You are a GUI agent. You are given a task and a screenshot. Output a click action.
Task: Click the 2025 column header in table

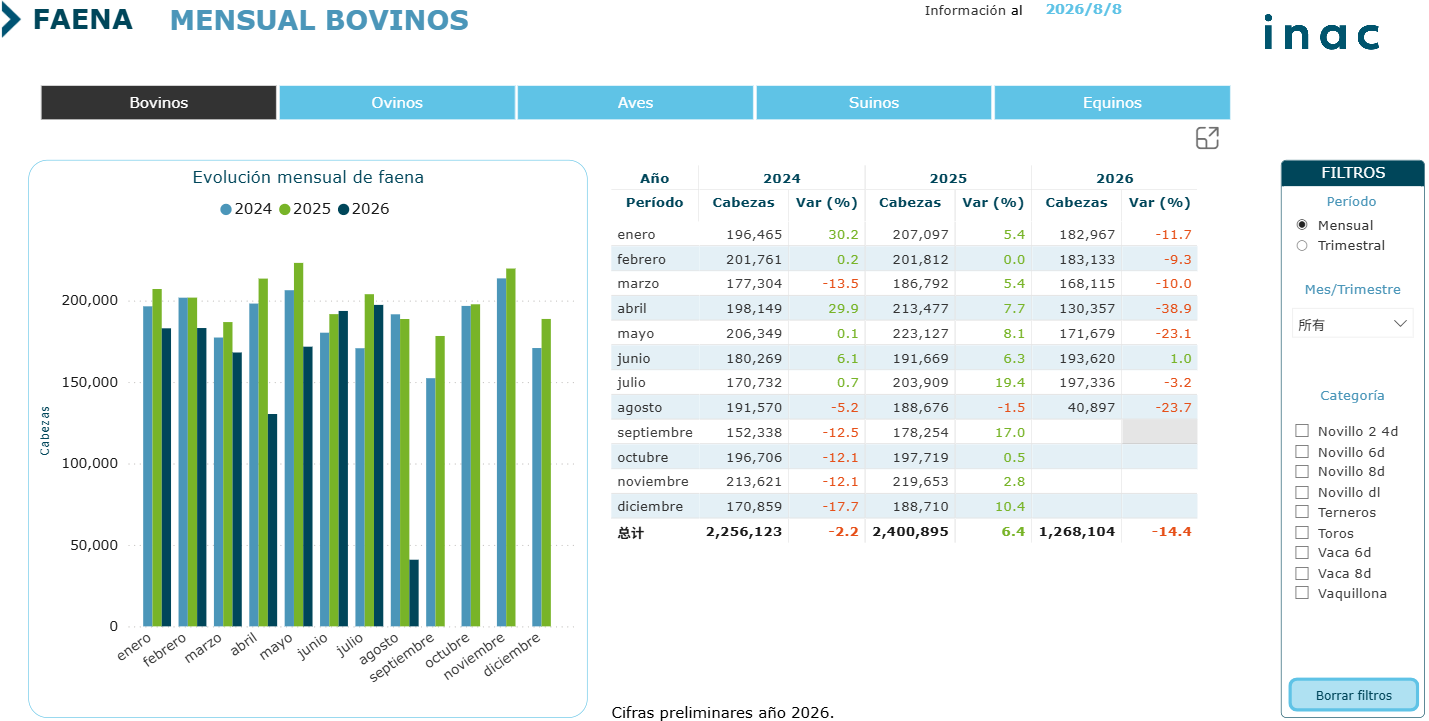point(948,178)
